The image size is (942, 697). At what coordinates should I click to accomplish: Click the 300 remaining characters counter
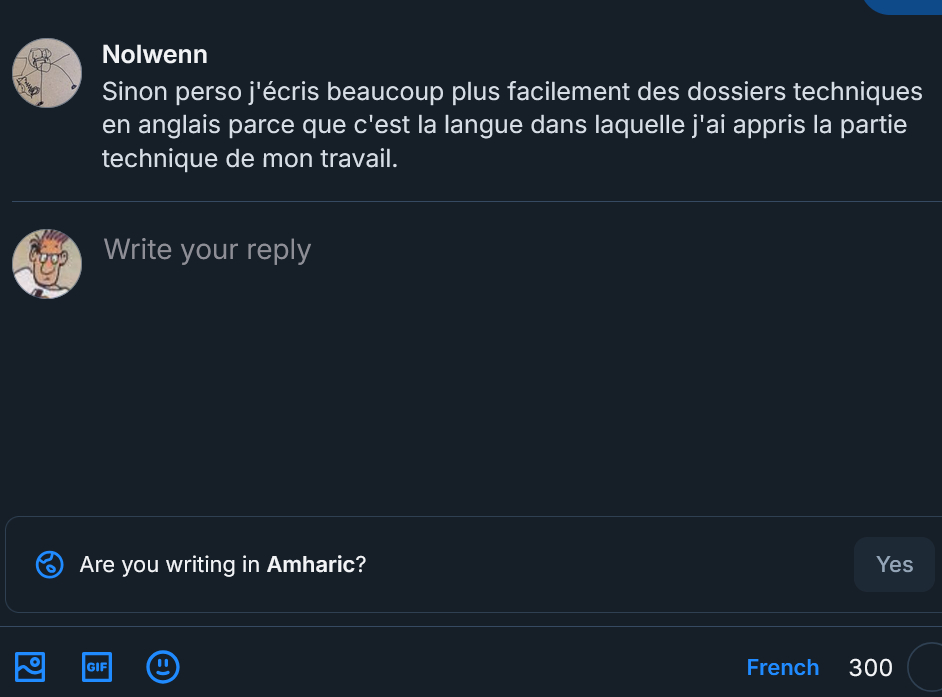tap(870, 667)
